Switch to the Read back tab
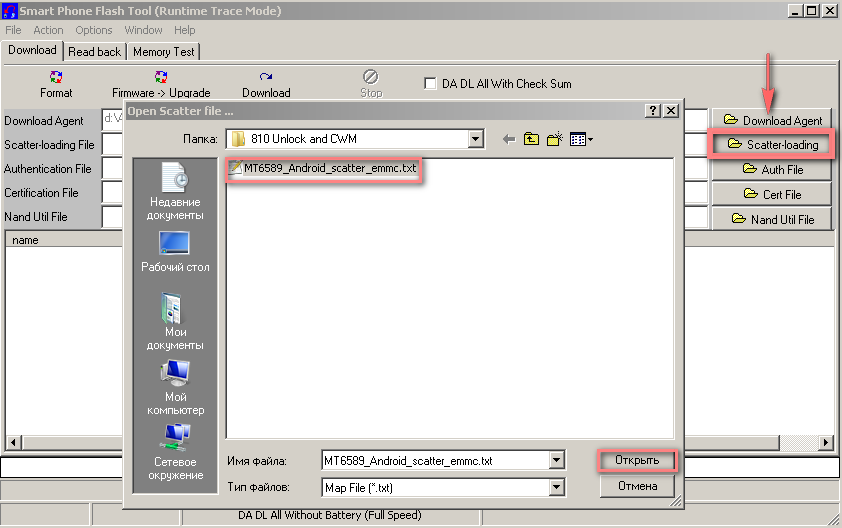Viewport: 842px width, 528px height. click(x=95, y=52)
